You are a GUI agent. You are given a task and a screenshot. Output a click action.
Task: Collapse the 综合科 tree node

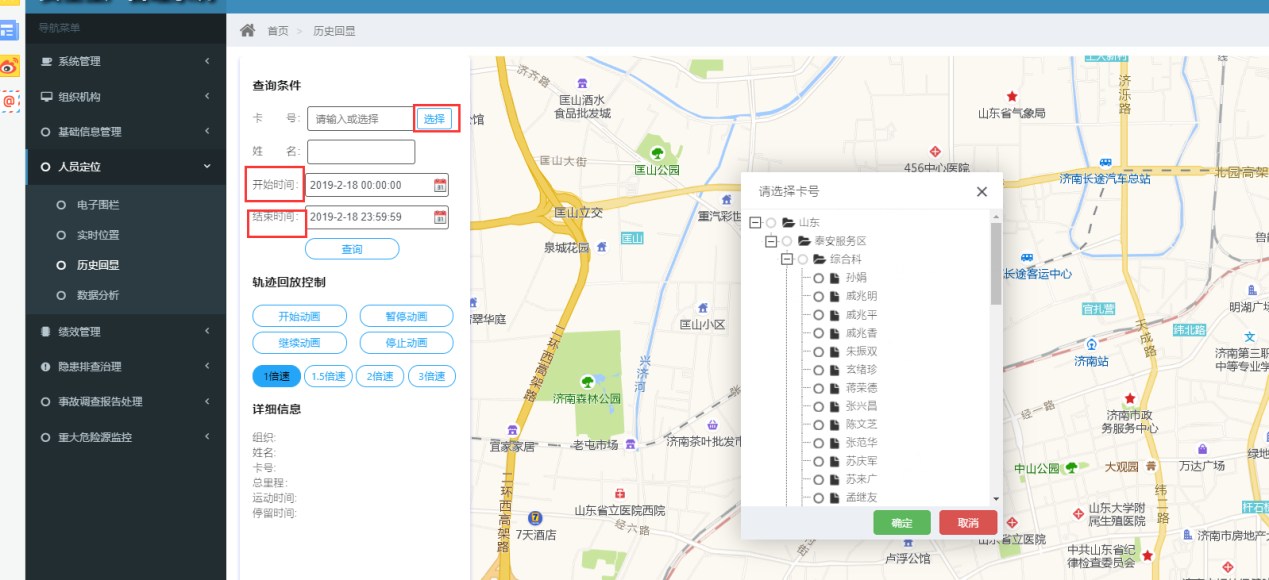pyautogui.click(x=787, y=259)
